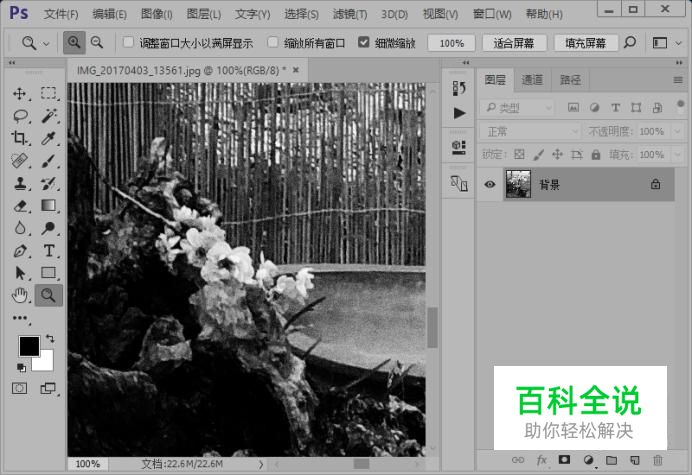
Task: Open the 滤镜(T) menu
Action: click(x=350, y=14)
